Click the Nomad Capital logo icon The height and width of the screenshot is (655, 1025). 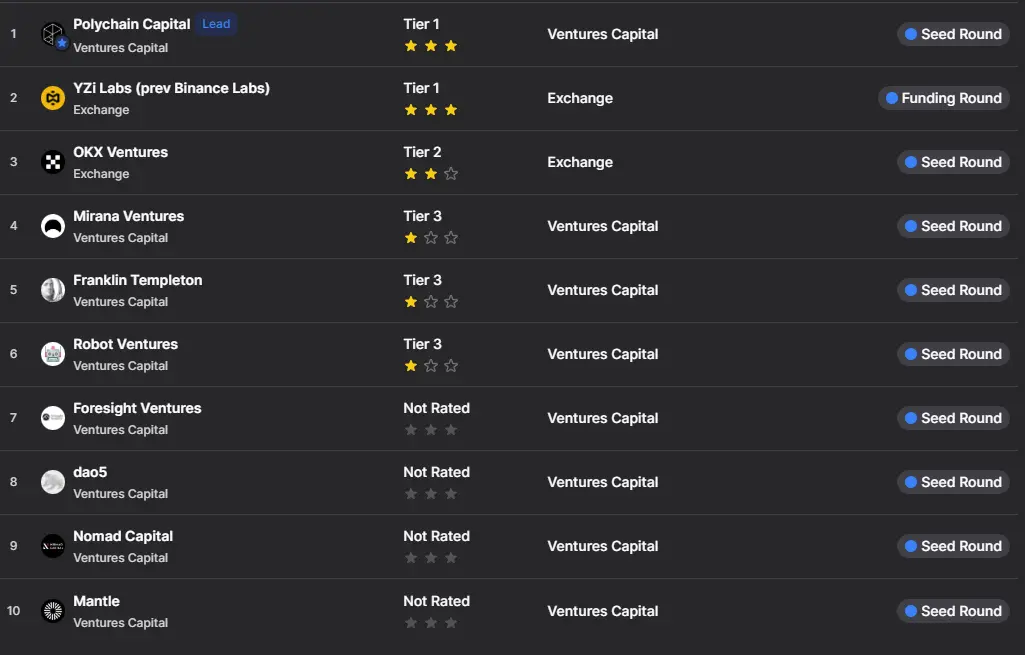[x=53, y=546]
